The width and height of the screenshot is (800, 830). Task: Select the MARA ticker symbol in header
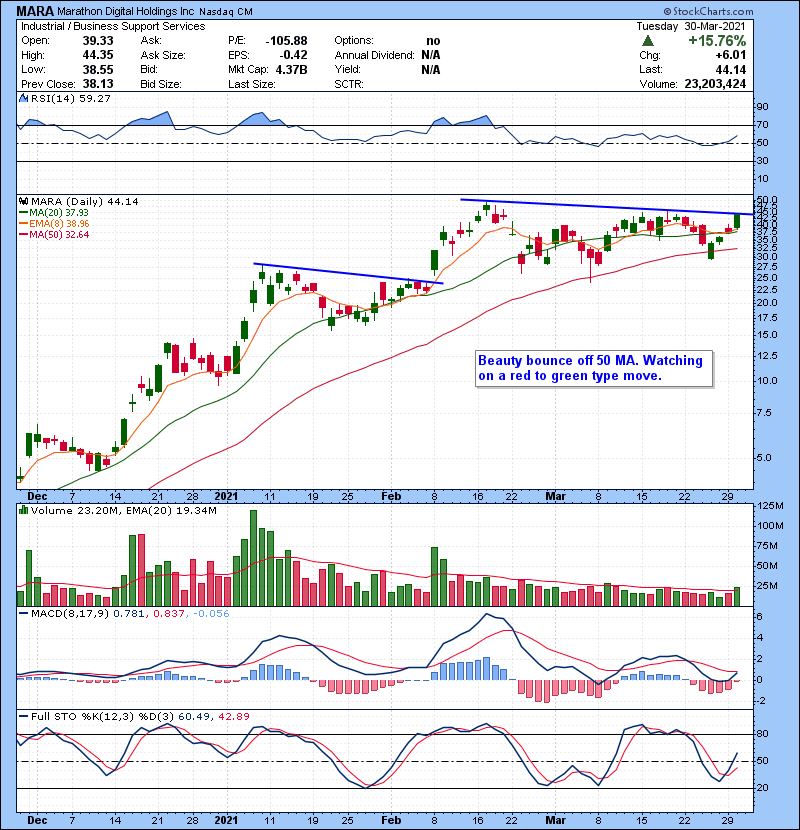pos(35,11)
